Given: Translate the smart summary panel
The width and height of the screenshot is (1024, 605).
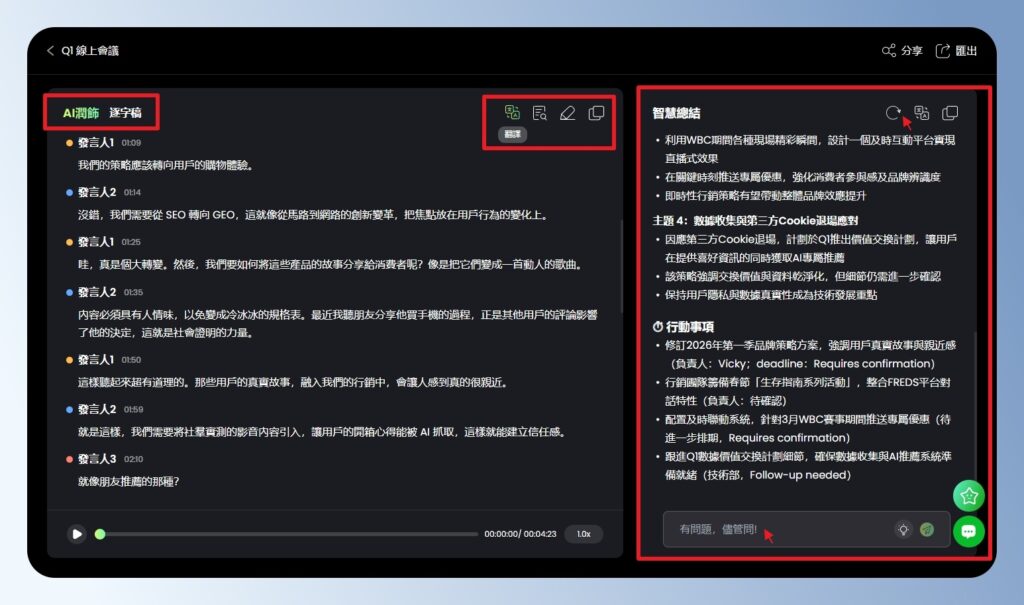Looking at the screenshot, I should (x=922, y=112).
